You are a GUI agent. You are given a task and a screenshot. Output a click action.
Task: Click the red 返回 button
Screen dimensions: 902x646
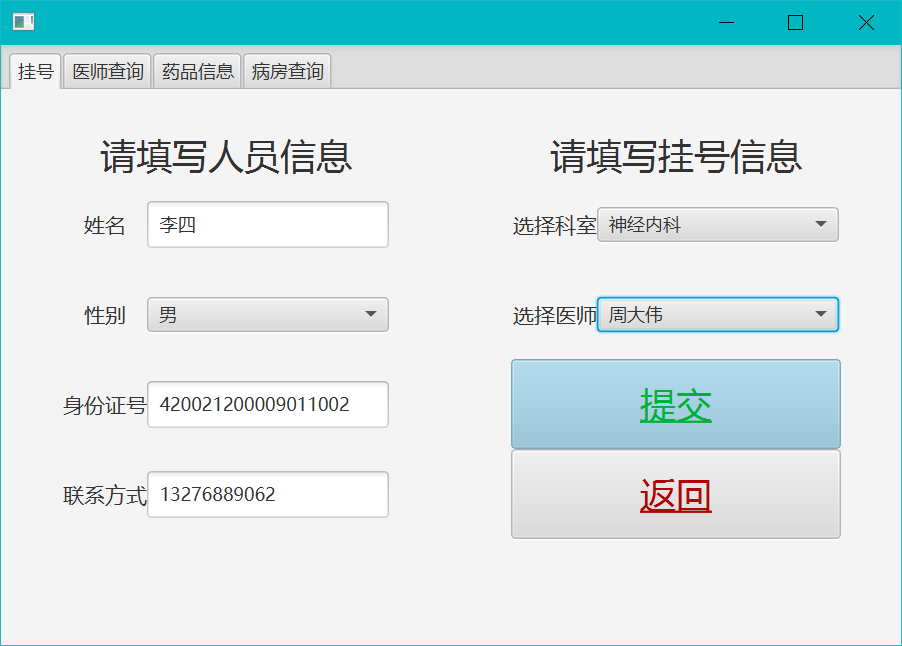[675, 495]
